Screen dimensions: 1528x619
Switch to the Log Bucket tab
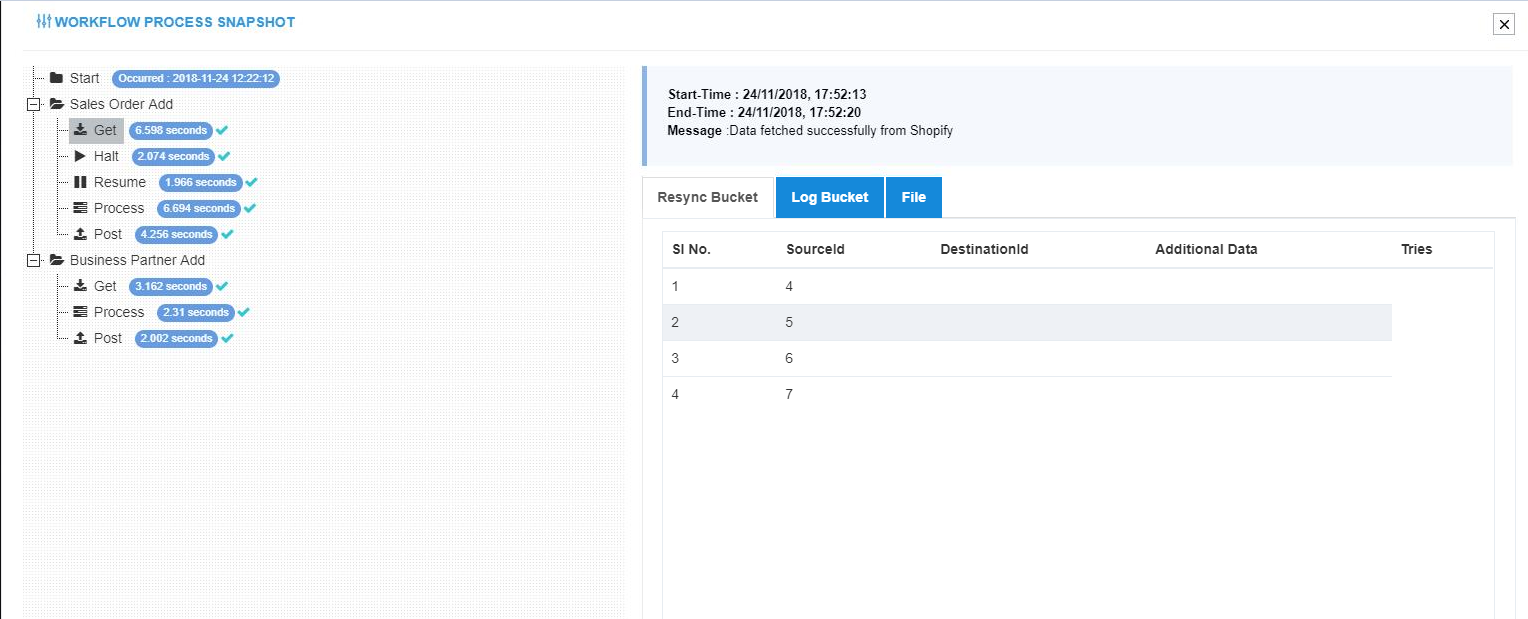(x=829, y=198)
